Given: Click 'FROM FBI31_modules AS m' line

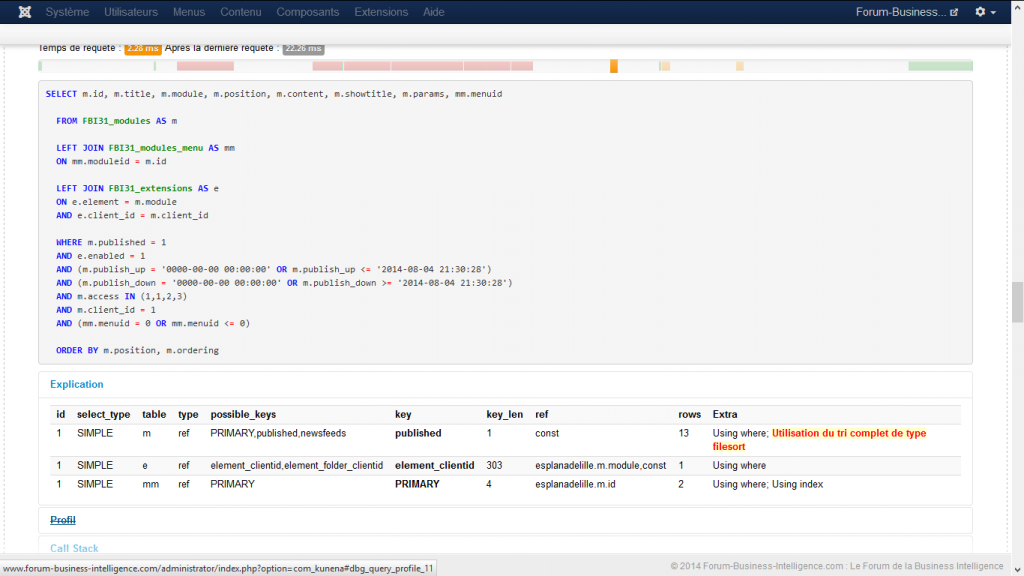Looking at the screenshot, I should pos(116,121).
